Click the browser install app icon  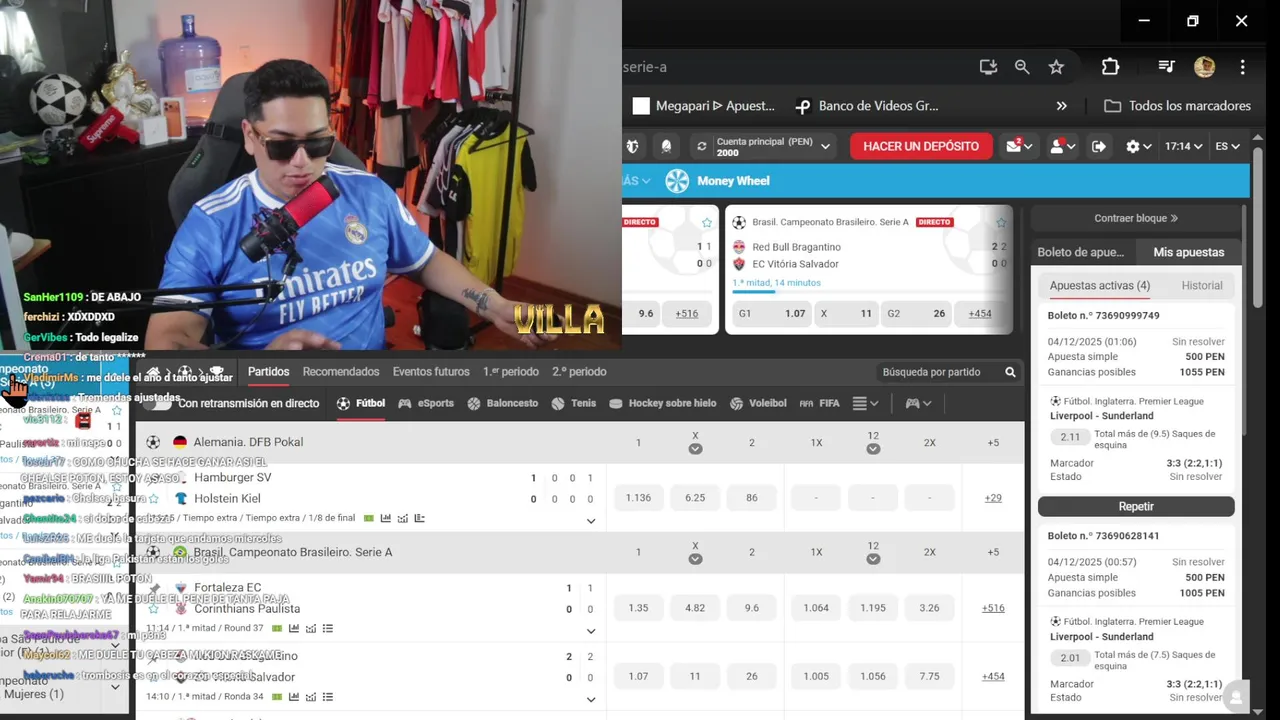988,67
